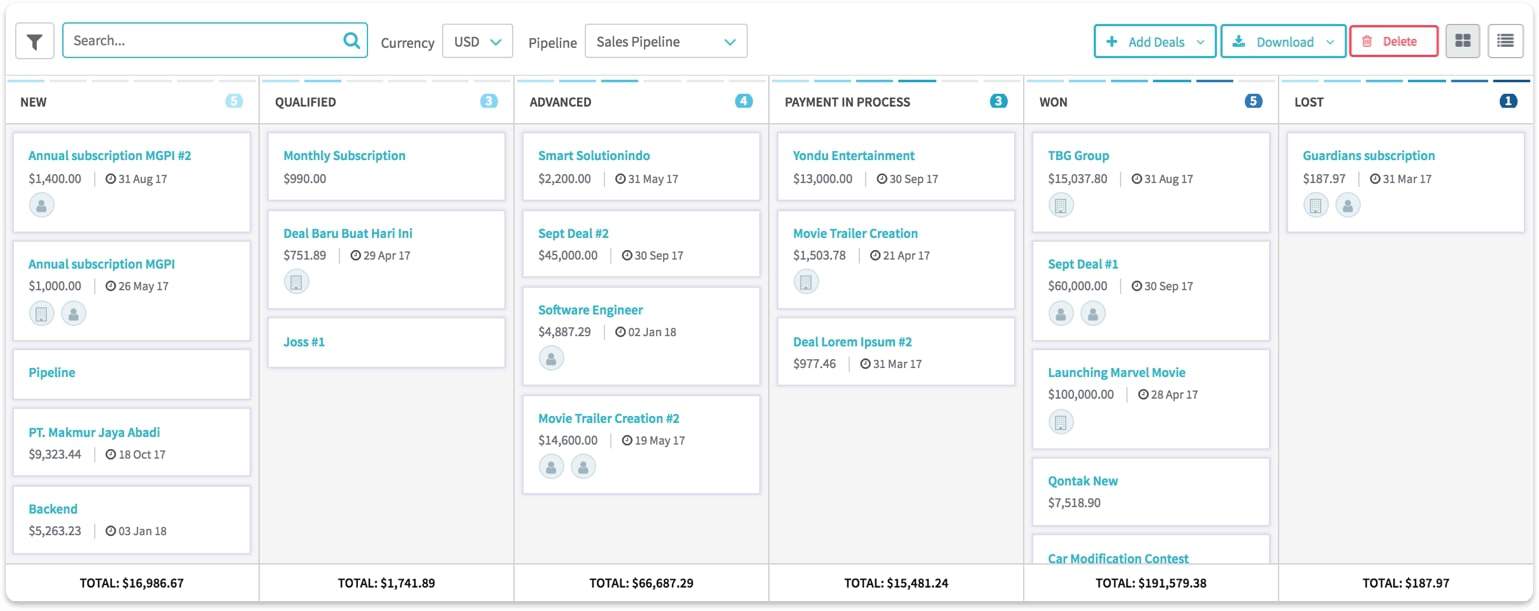Click clock icon on Sept Deal #2 card
The height and width of the screenshot is (611, 1539).
click(x=627, y=256)
